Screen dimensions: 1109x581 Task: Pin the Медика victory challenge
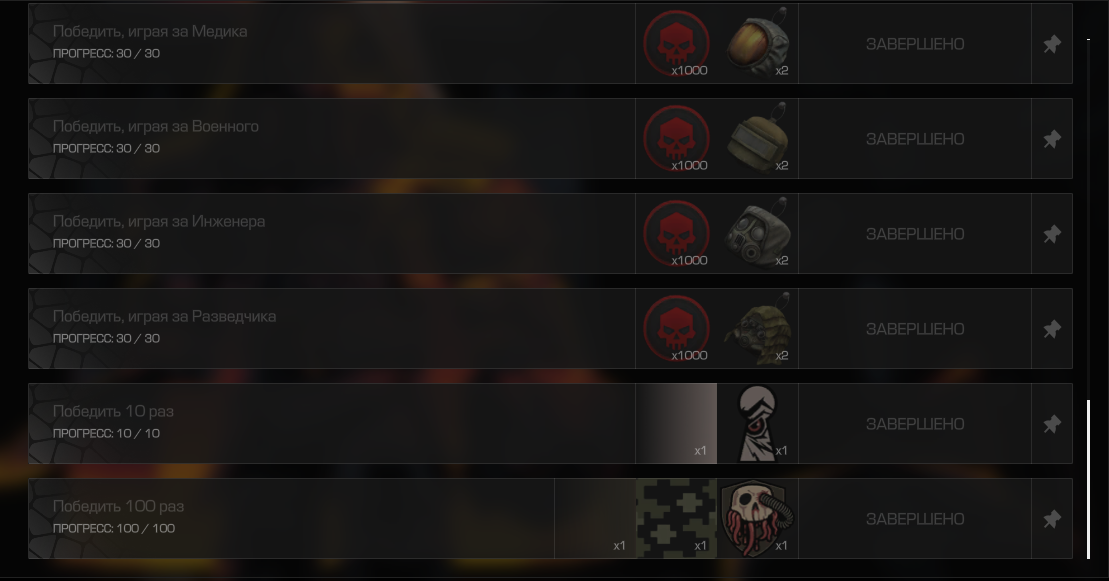(x=1052, y=44)
